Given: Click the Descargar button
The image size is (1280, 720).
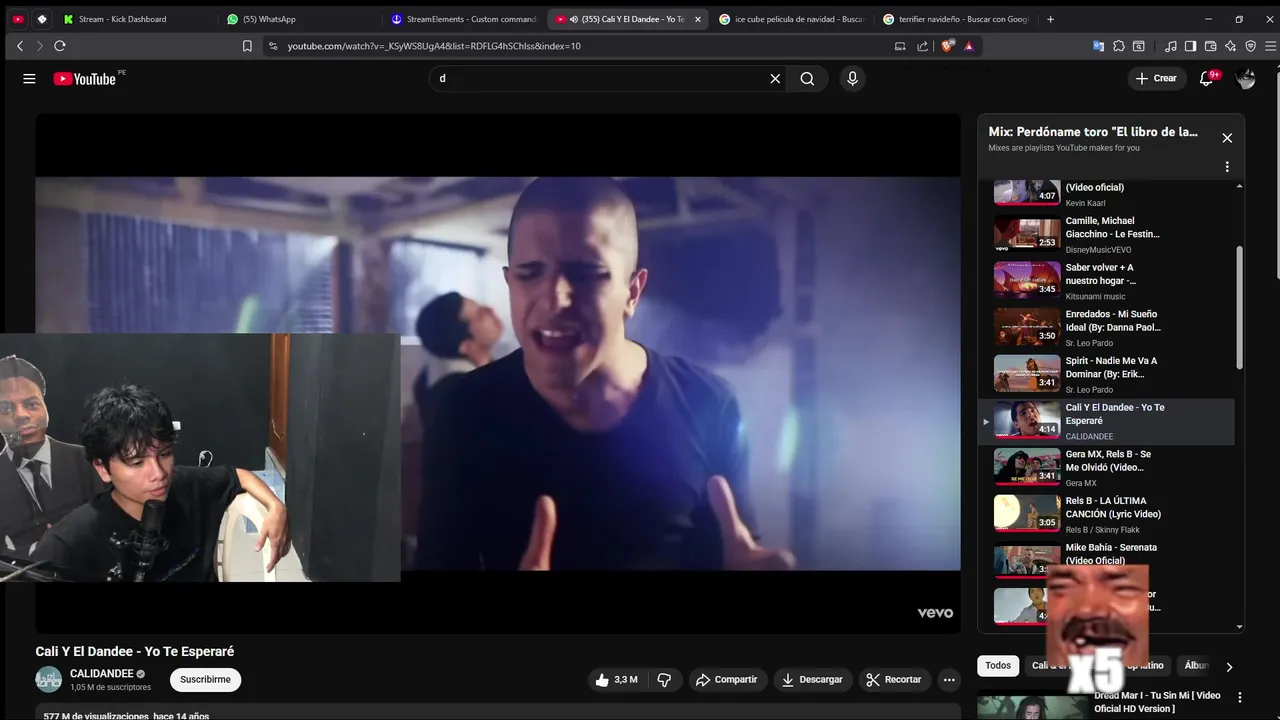Looking at the screenshot, I should [812, 680].
